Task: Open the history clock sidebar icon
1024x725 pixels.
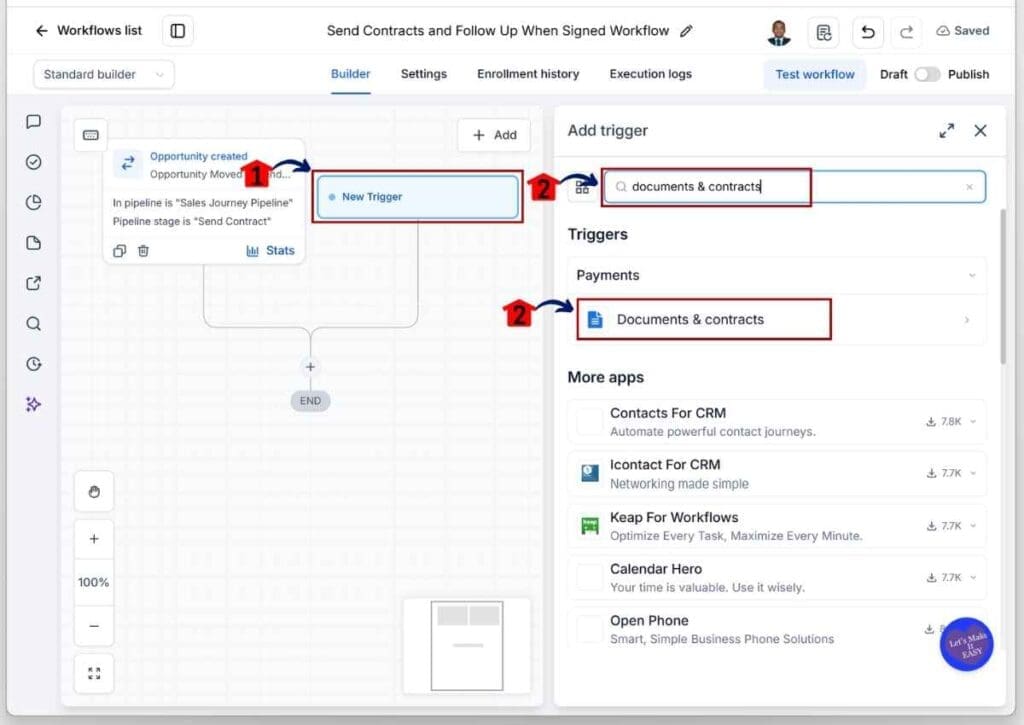Action: pyautogui.click(x=33, y=364)
